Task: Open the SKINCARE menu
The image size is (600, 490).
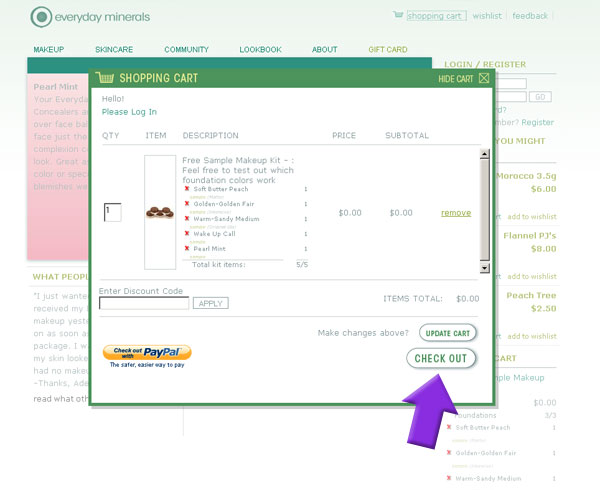Action: coord(114,49)
